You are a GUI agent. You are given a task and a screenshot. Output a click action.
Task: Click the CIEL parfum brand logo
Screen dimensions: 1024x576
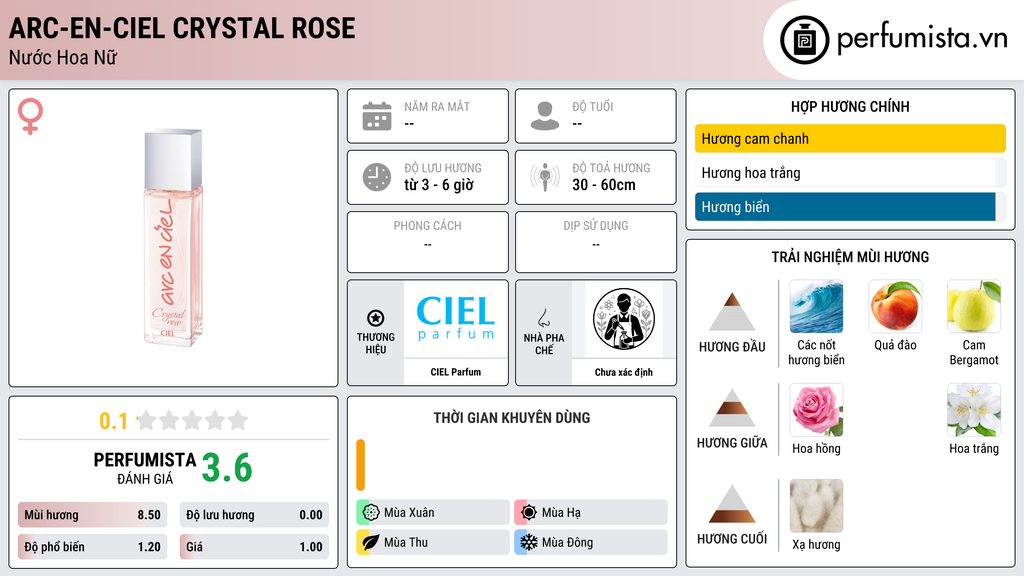456,318
